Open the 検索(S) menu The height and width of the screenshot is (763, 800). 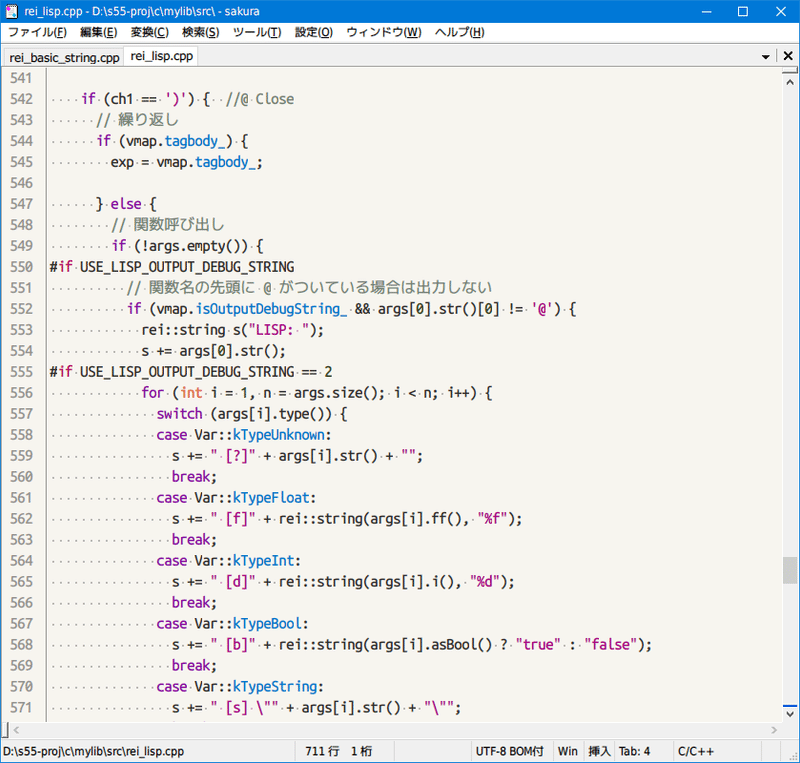tap(201, 32)
